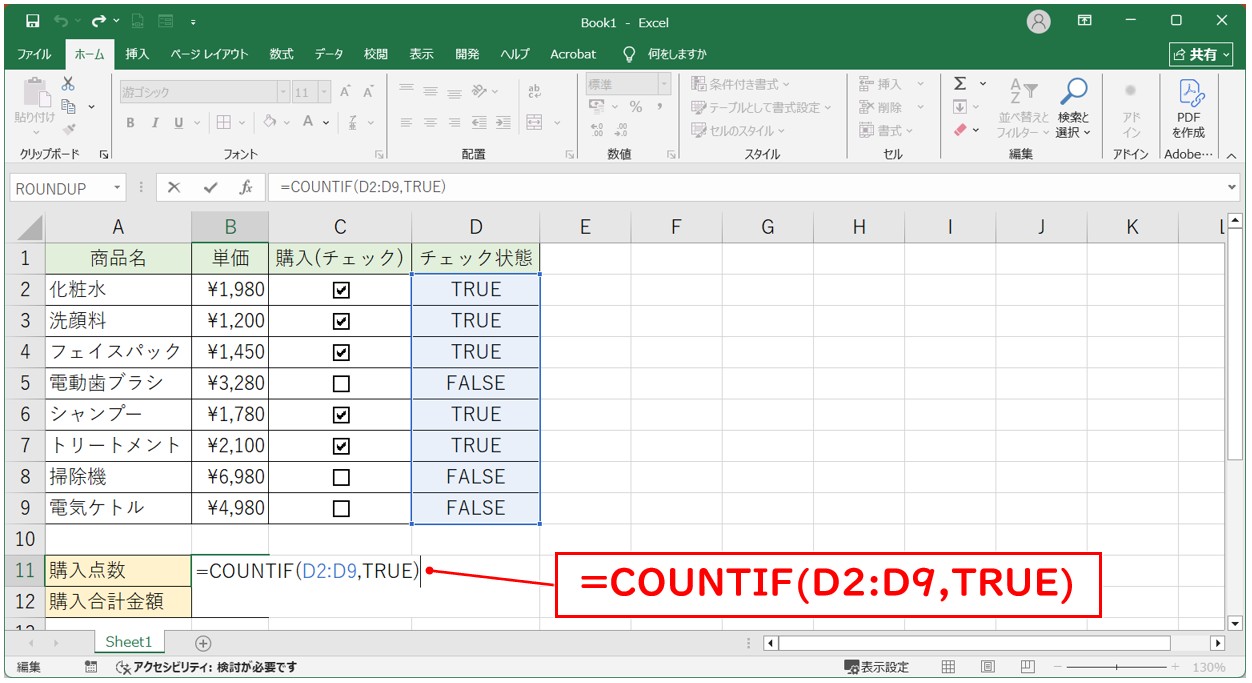Open Find and Select (検索と選択)
Screen dimensions: 1252x683
[1073, 108]
